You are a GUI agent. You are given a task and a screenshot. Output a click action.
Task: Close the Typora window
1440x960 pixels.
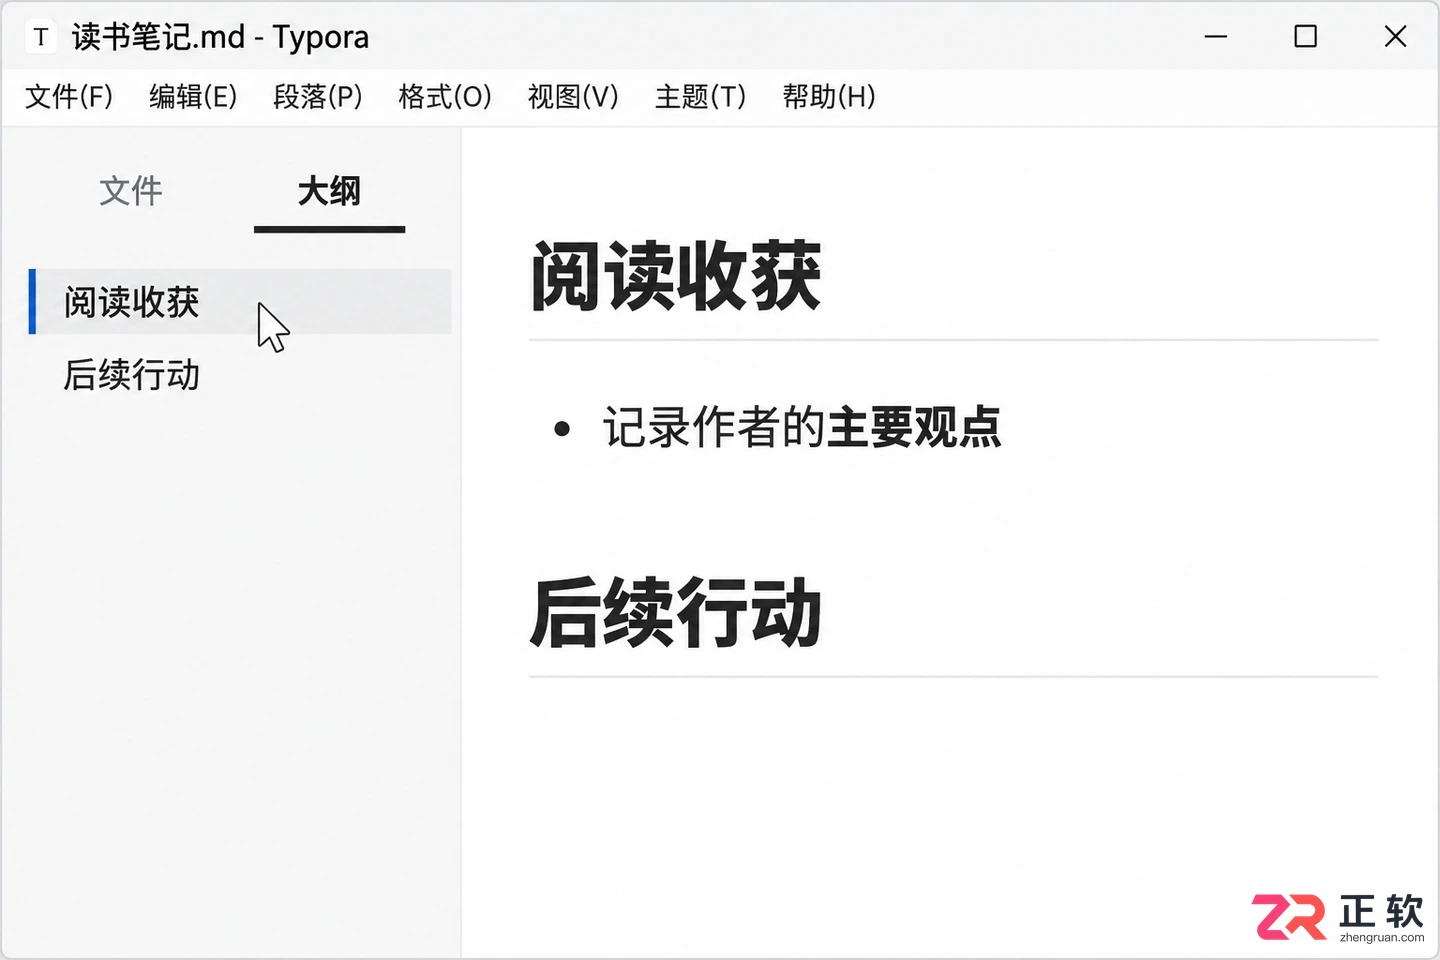coord(1396,37)
